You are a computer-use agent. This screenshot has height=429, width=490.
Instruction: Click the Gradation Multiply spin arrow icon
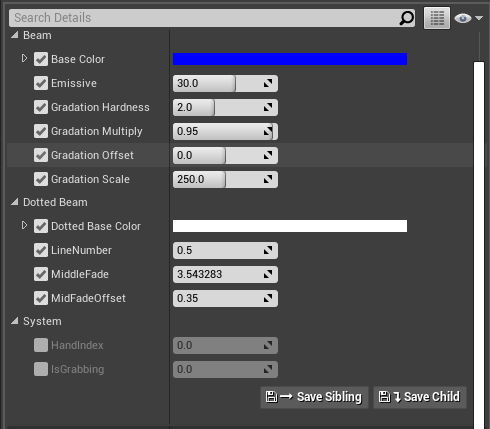(268, 131)
